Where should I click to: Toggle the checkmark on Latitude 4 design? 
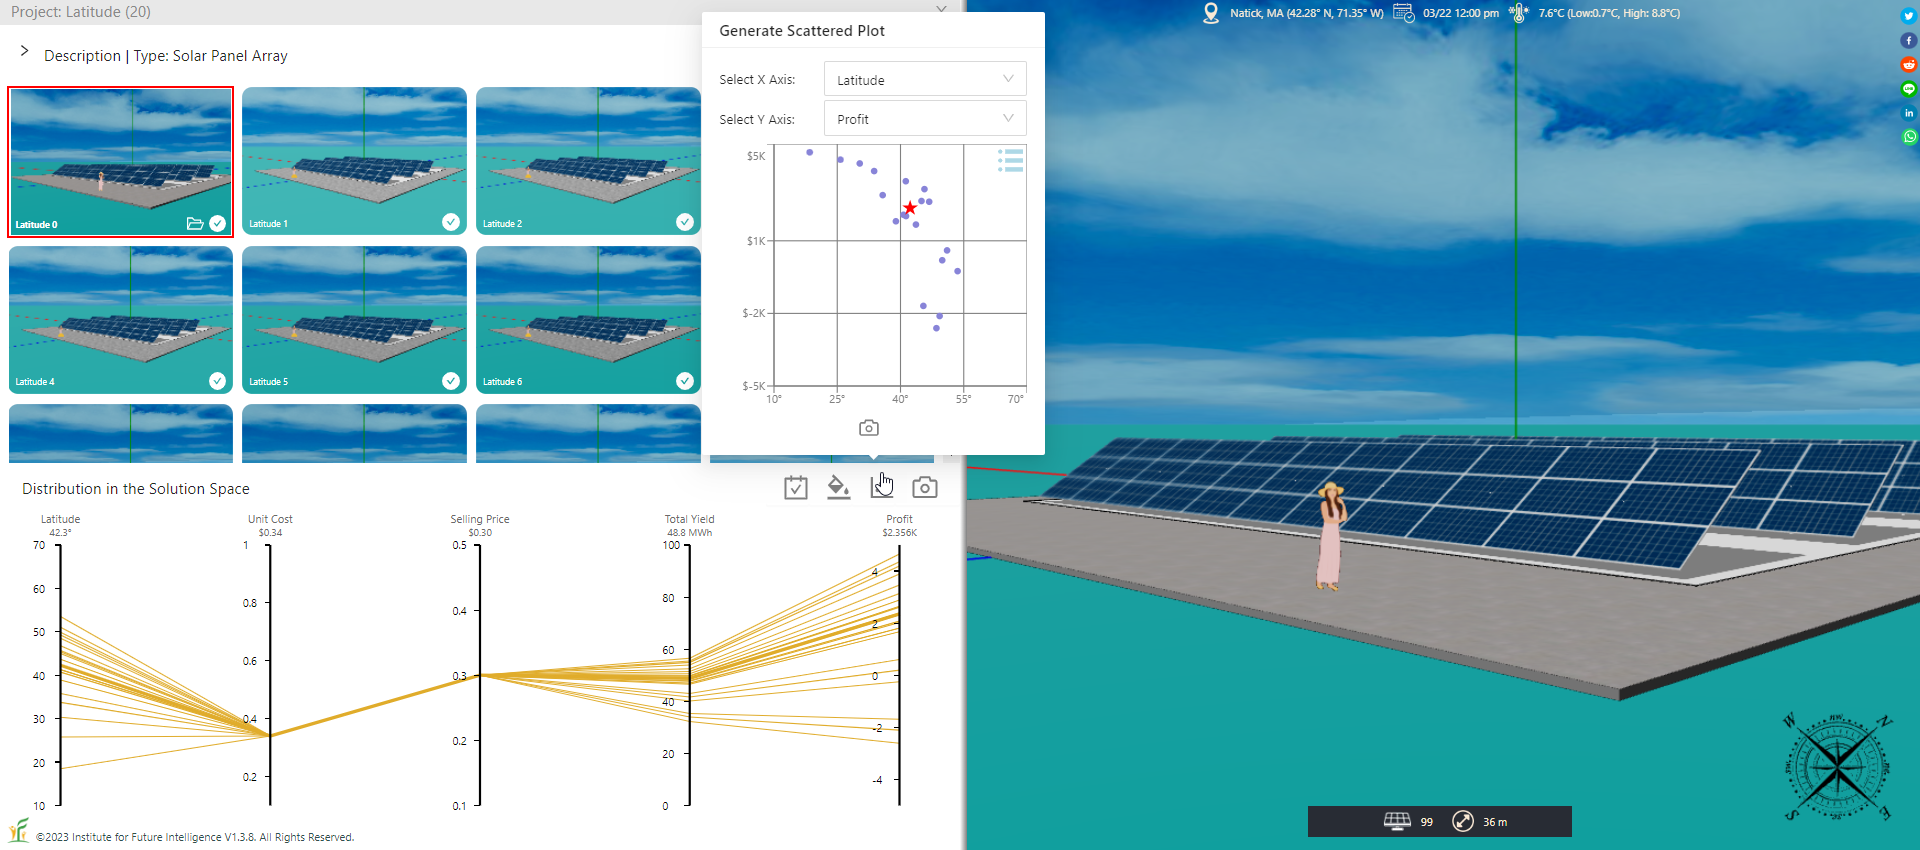[x=217, y=381]
